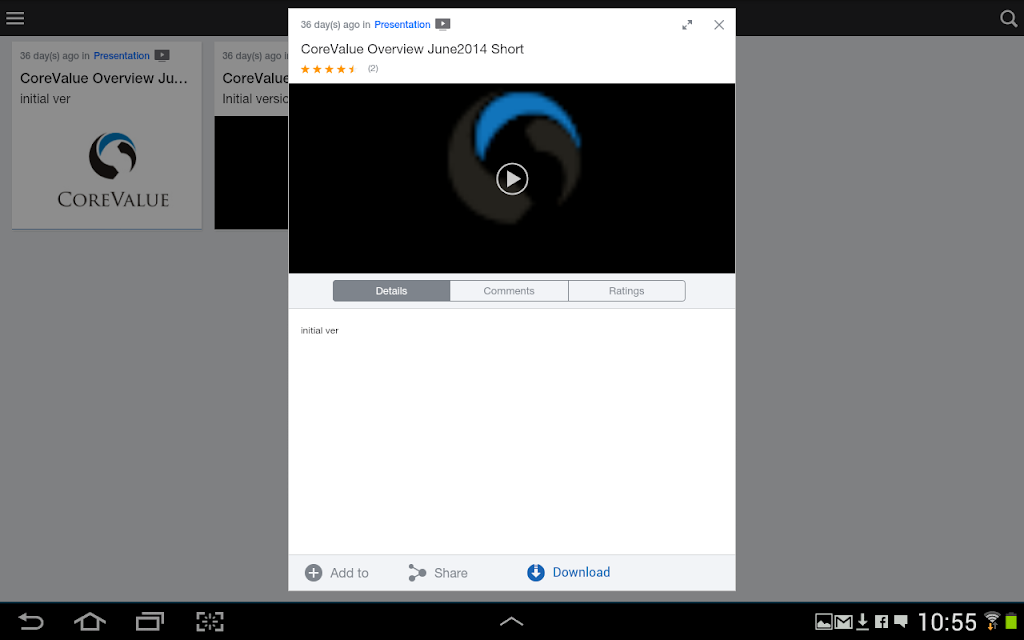Open the hamburger menu icon
The height and width of the screenshot is (640, 1024).
click(15, 18)
